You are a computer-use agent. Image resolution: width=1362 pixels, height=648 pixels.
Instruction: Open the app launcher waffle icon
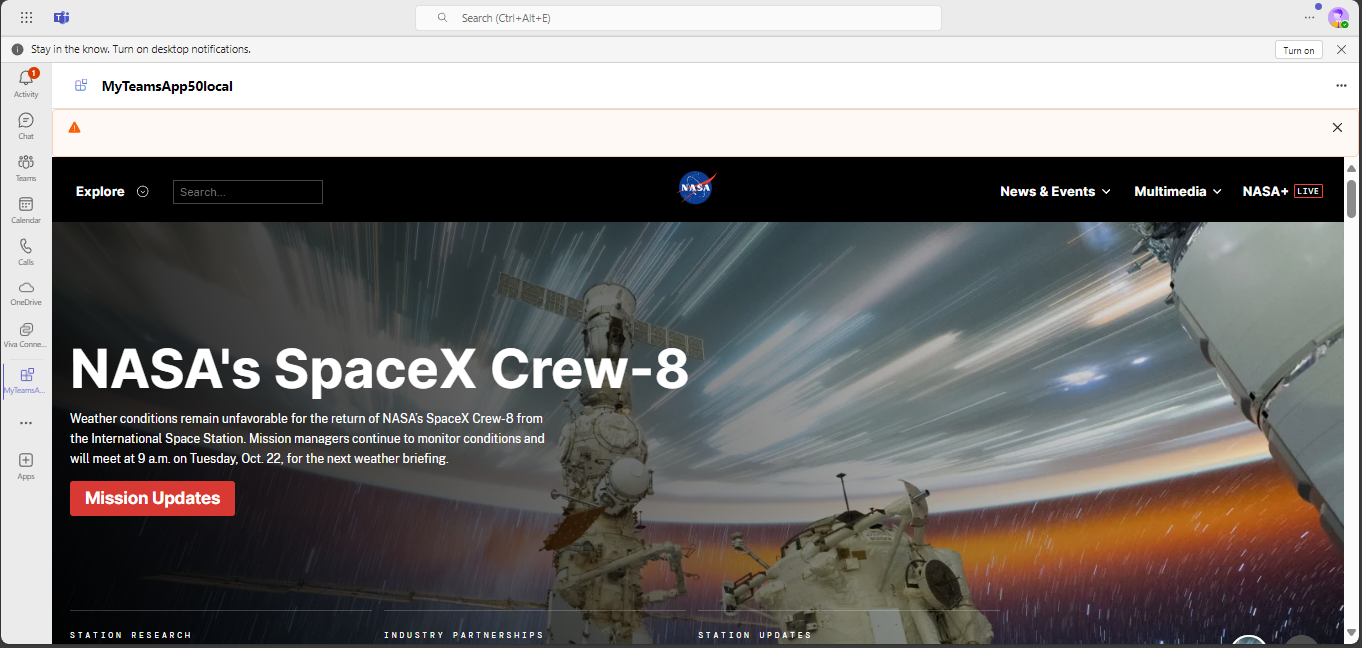26,18
